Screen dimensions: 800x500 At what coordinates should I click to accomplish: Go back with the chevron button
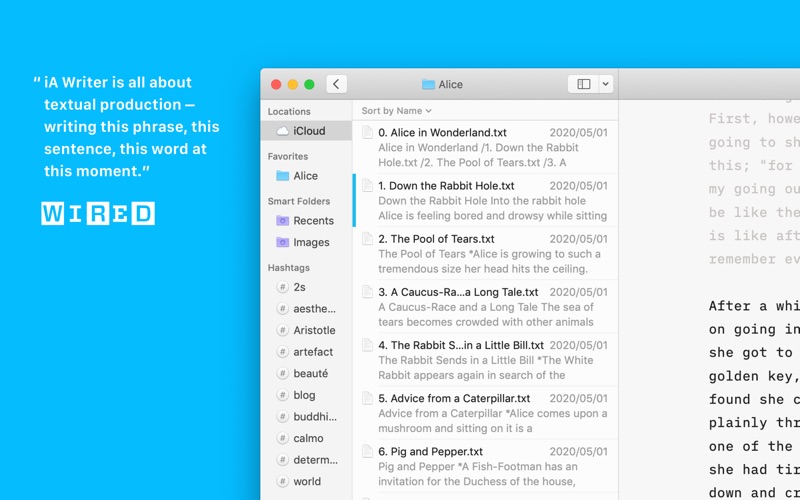(x=336, y=84)
